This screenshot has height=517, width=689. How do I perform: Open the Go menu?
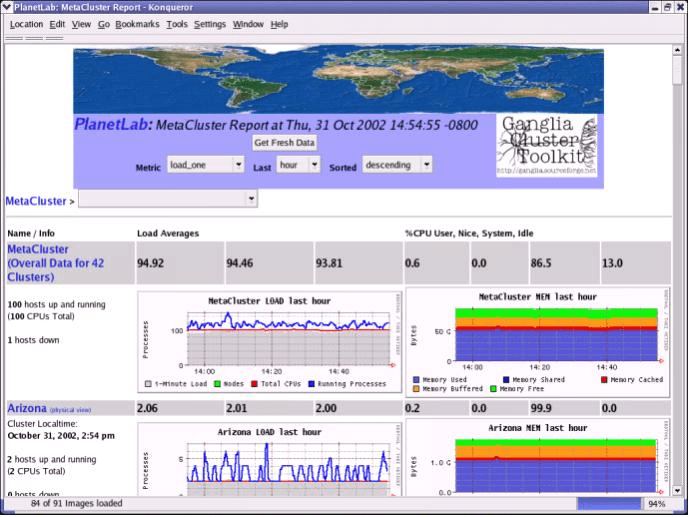coord(104,24)
